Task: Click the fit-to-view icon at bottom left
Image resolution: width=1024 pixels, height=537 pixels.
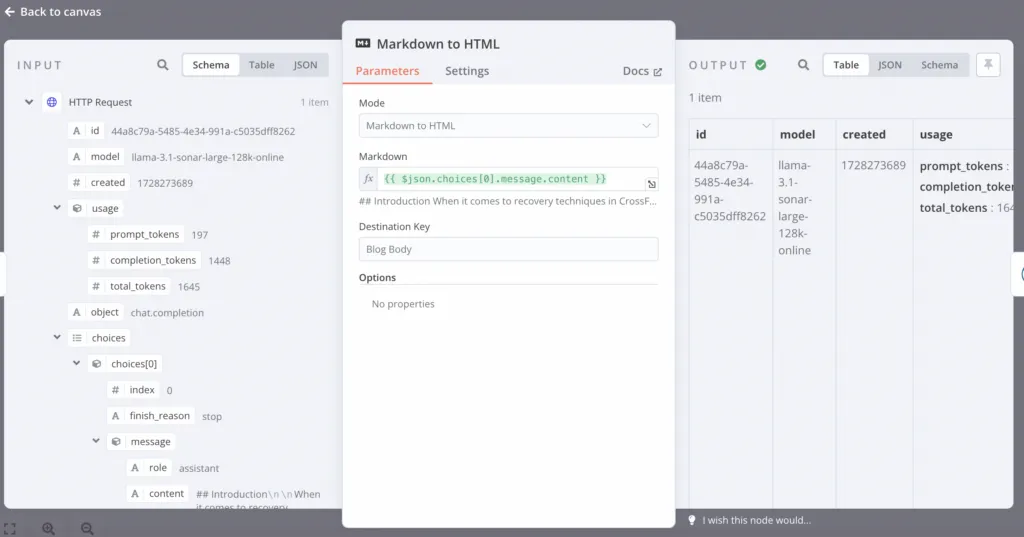Action: [9, 529]
